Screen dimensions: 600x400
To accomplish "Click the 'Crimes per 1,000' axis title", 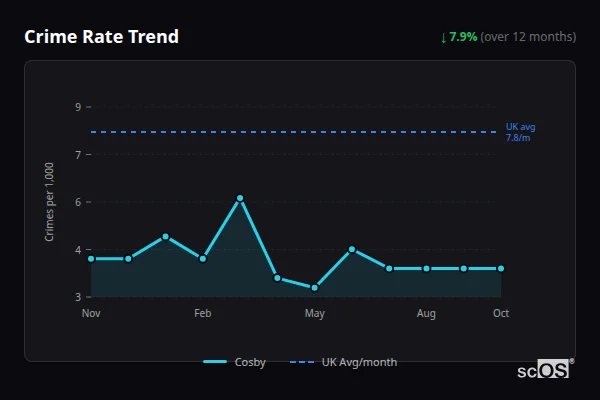I will click(x=49, y=202).
